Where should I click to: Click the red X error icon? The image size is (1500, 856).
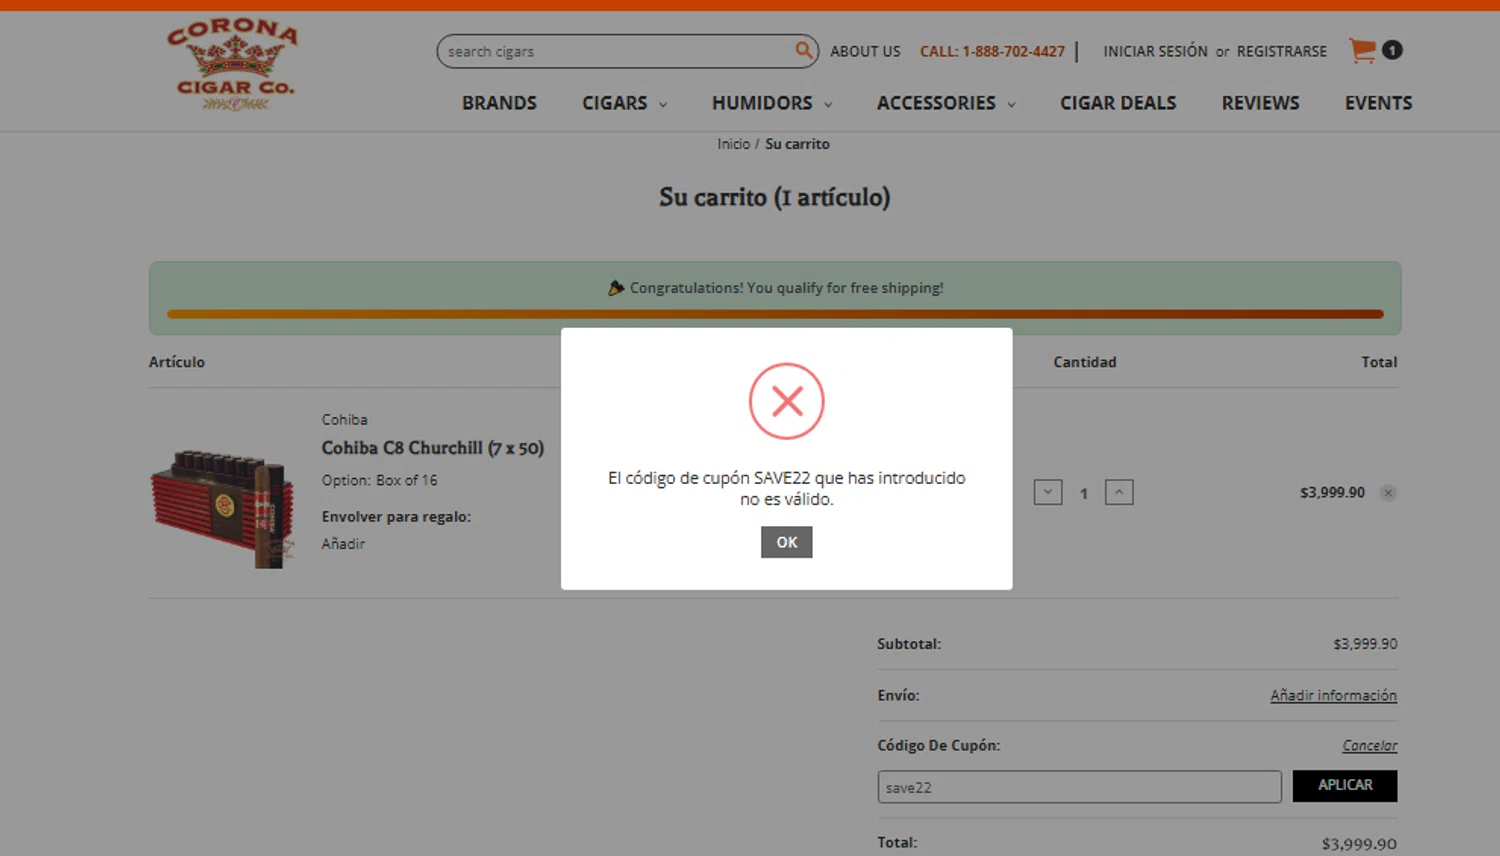[787, 401]
